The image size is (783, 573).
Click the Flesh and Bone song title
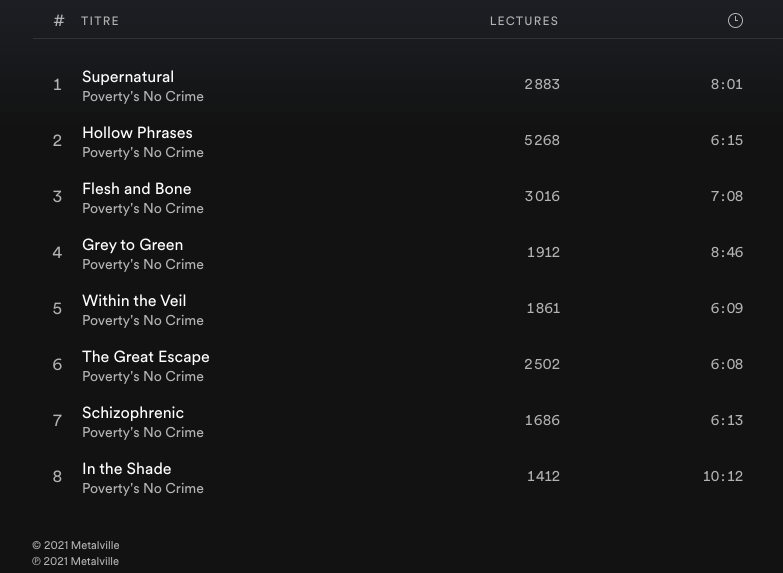[x=136, y=189]
